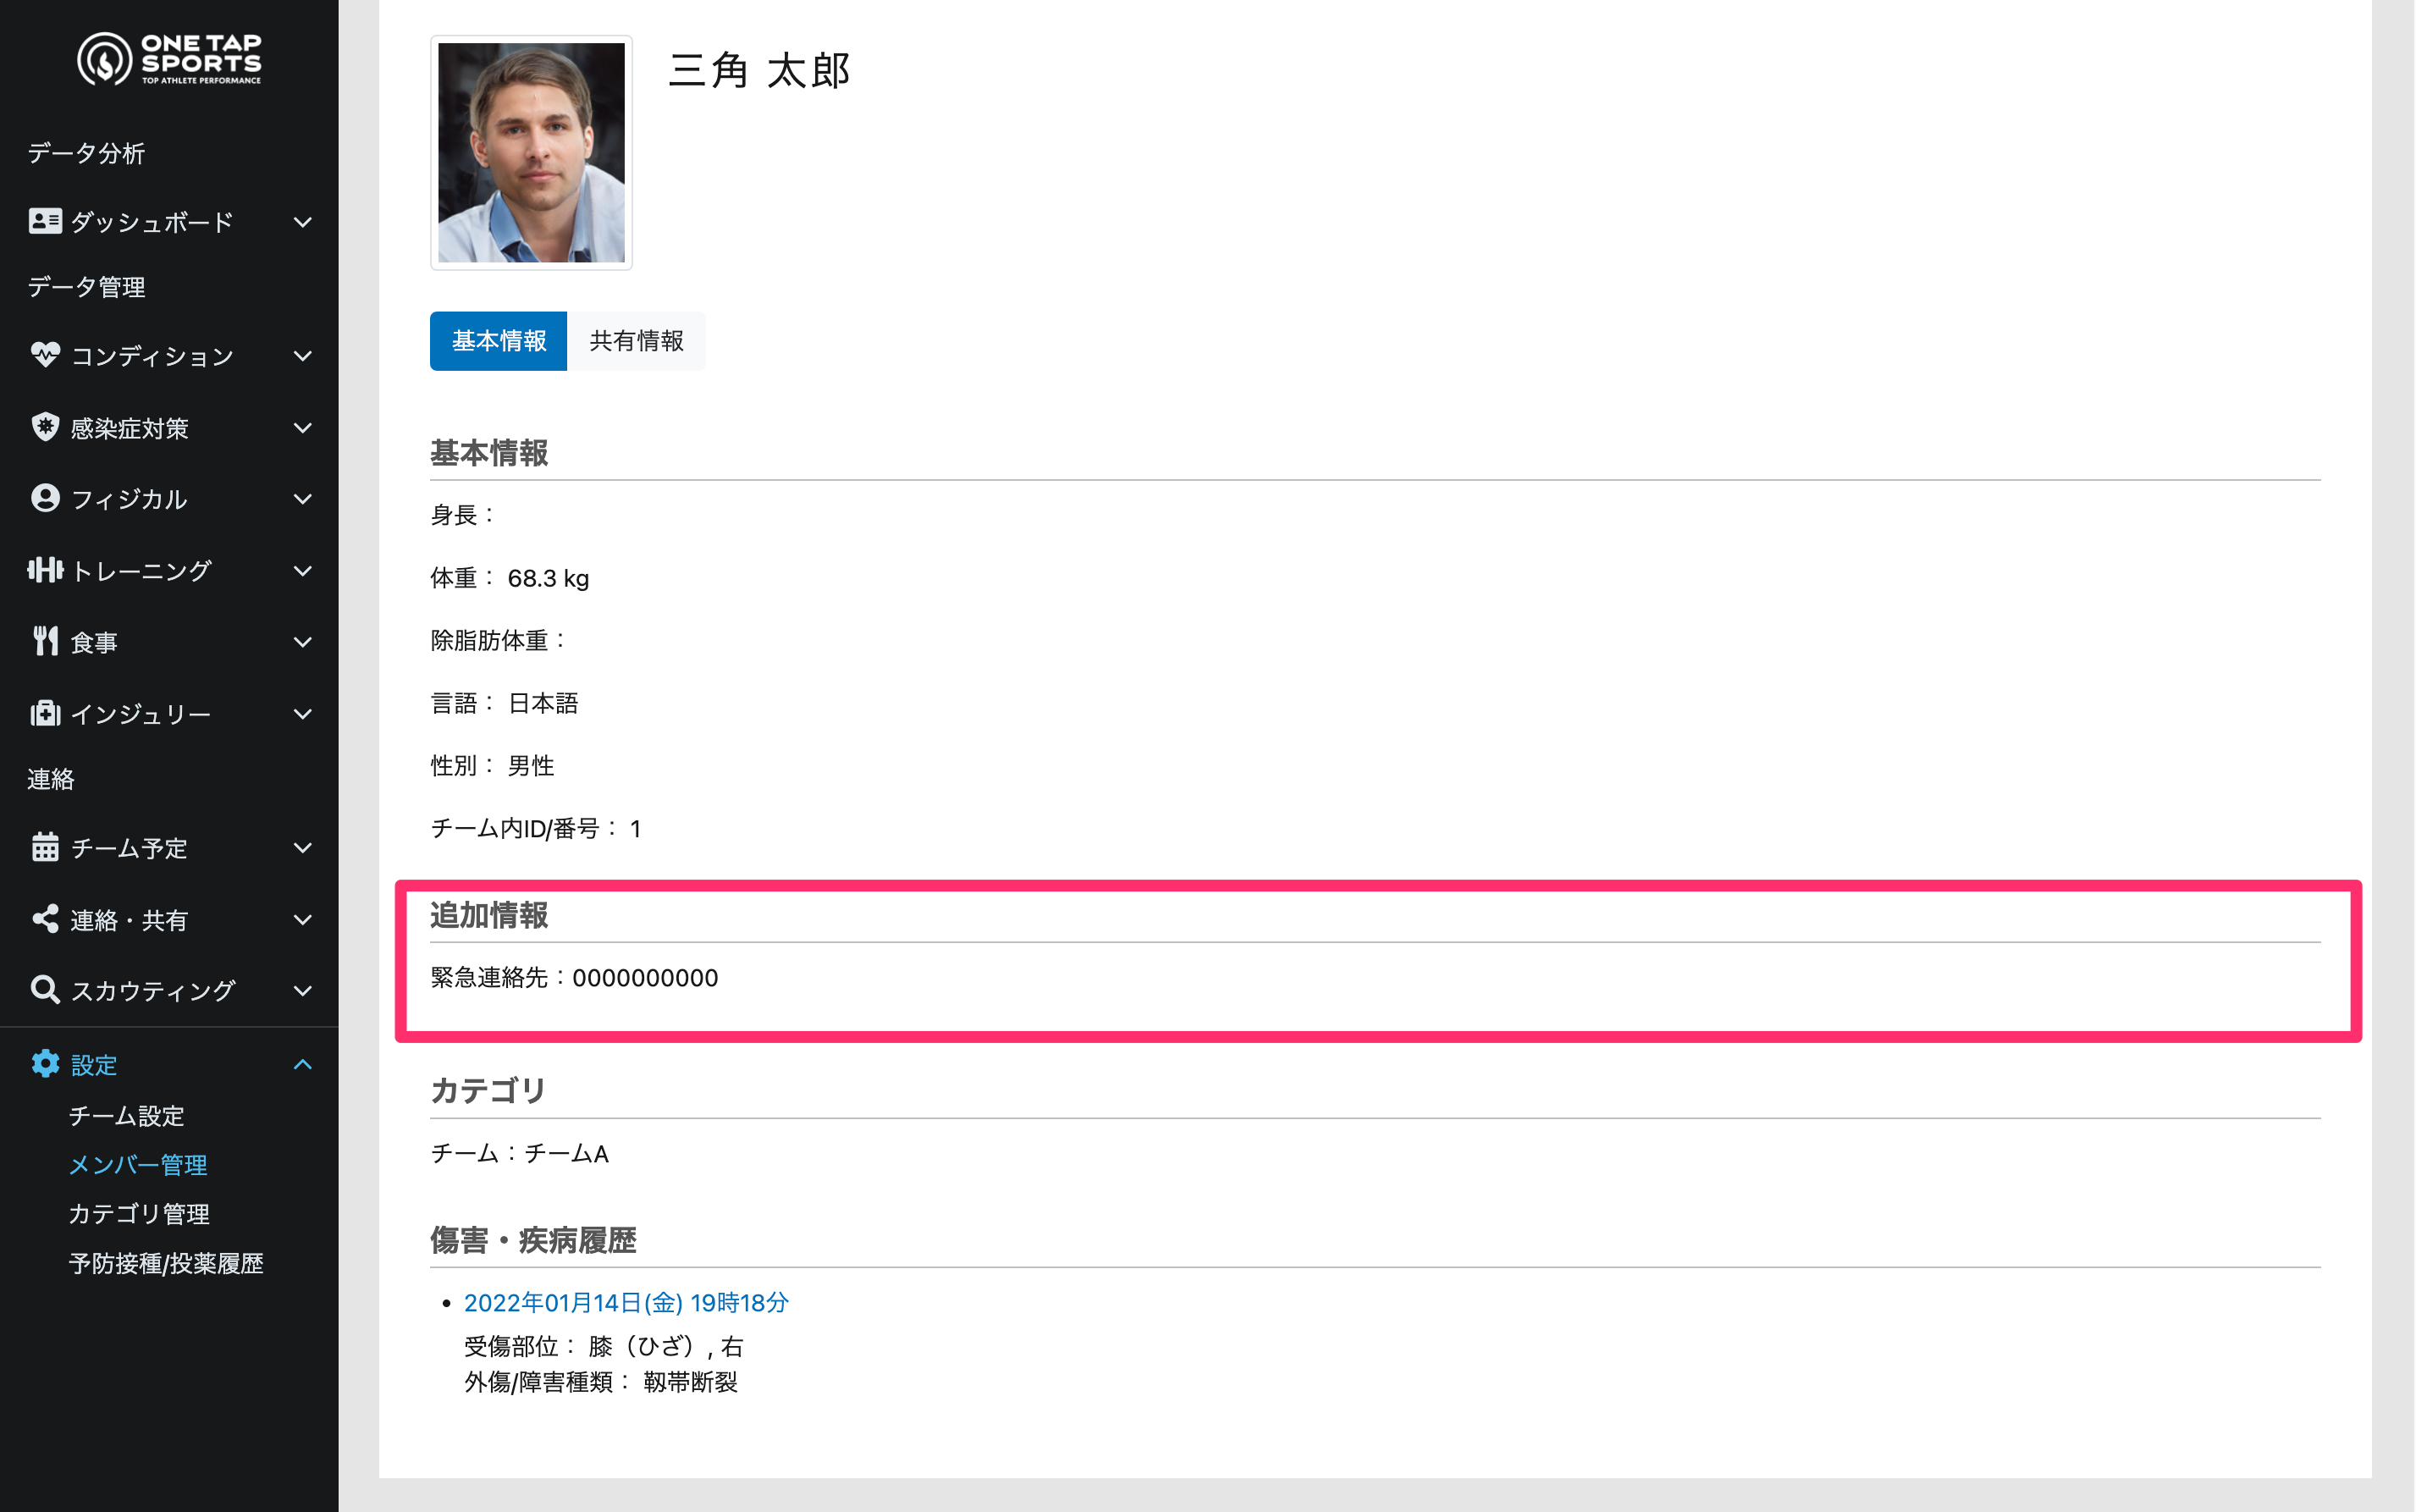Click the 受傷部位 膝（ひざ）, 右 line
Image resolution: width=2416 pixels, height=1512 pixels.
[603, 1347]
